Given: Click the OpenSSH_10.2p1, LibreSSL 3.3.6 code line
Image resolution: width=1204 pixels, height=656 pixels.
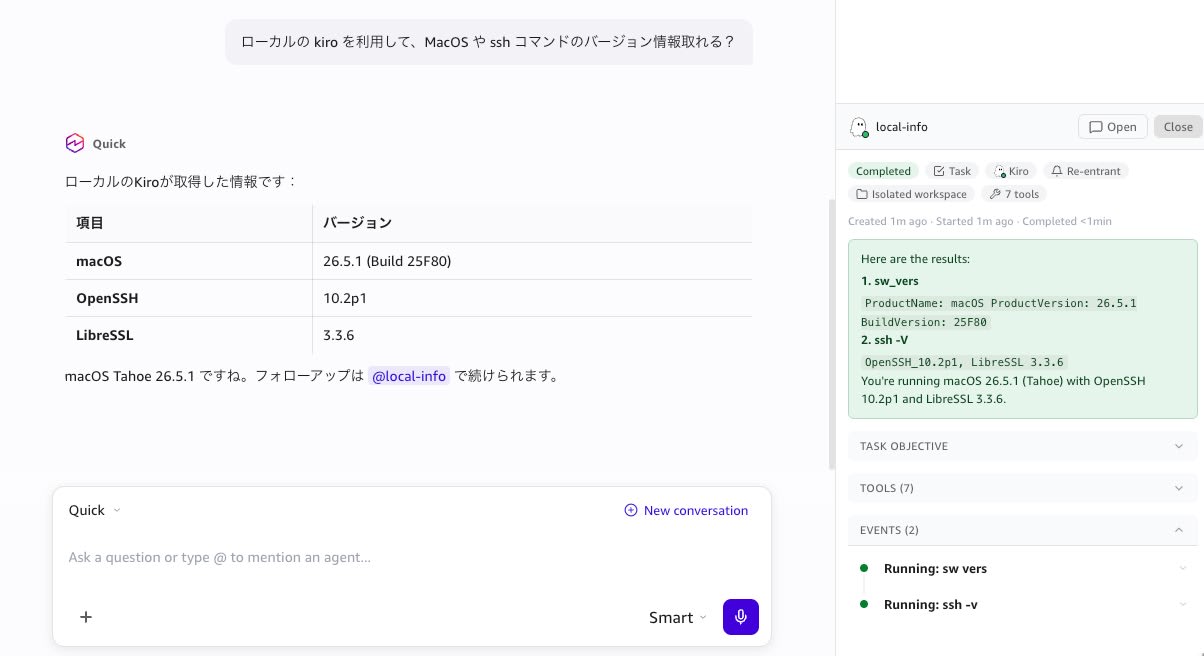Looking at the screenshot, I should pos(964,362).
